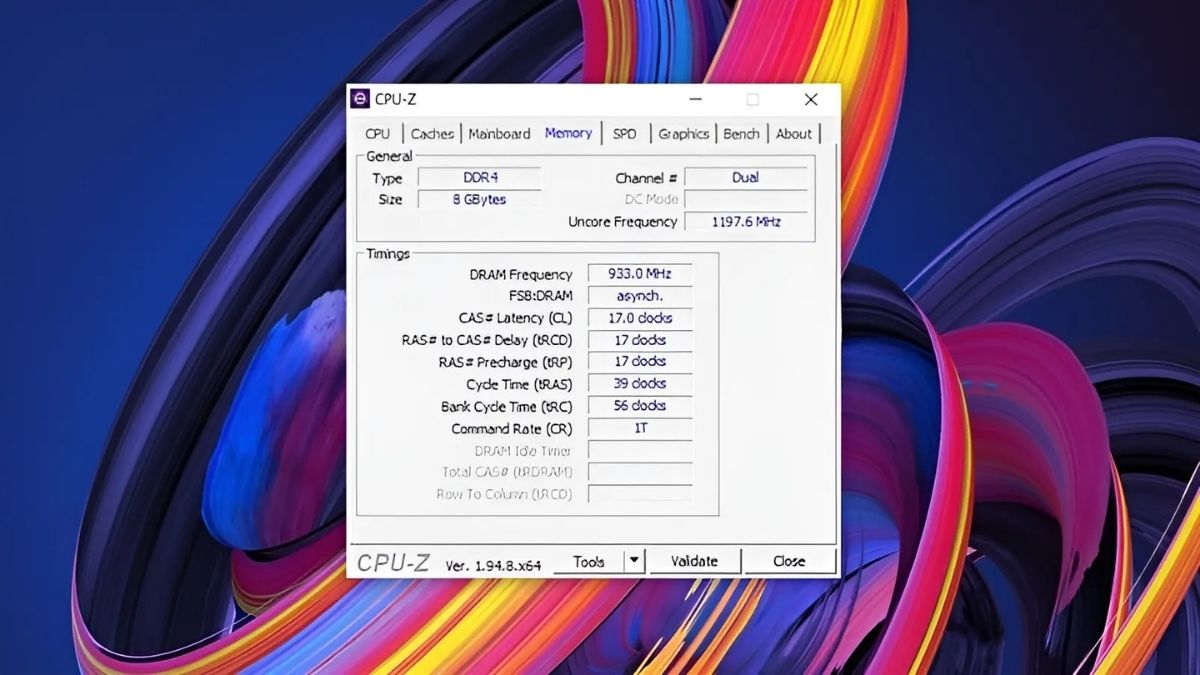Viewport: 1200px width, 675px height.
Task: Click the DDR4 memory type field
Action: pos(479,178)
